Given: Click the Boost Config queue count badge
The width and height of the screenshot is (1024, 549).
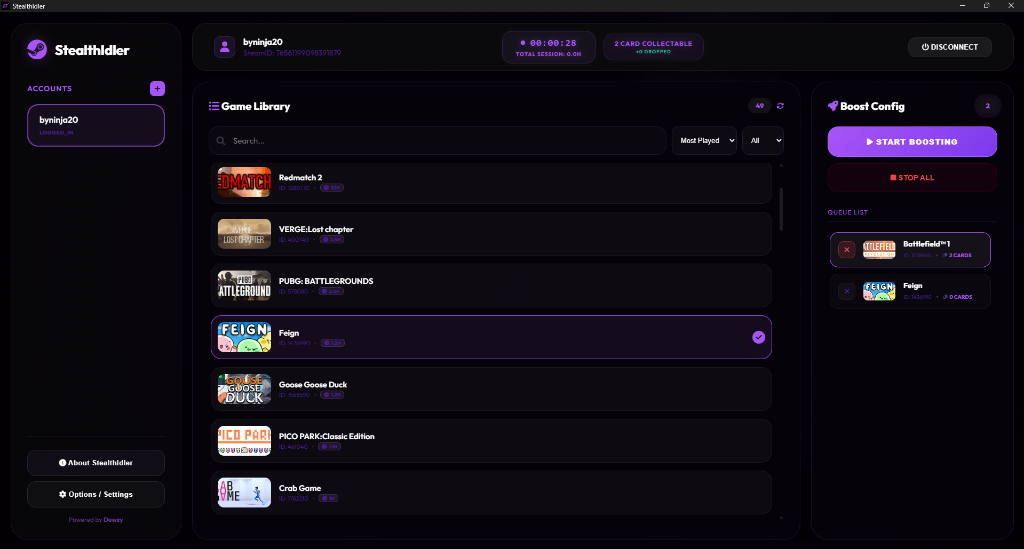Looking at the screenshot, I should [987, 106].
